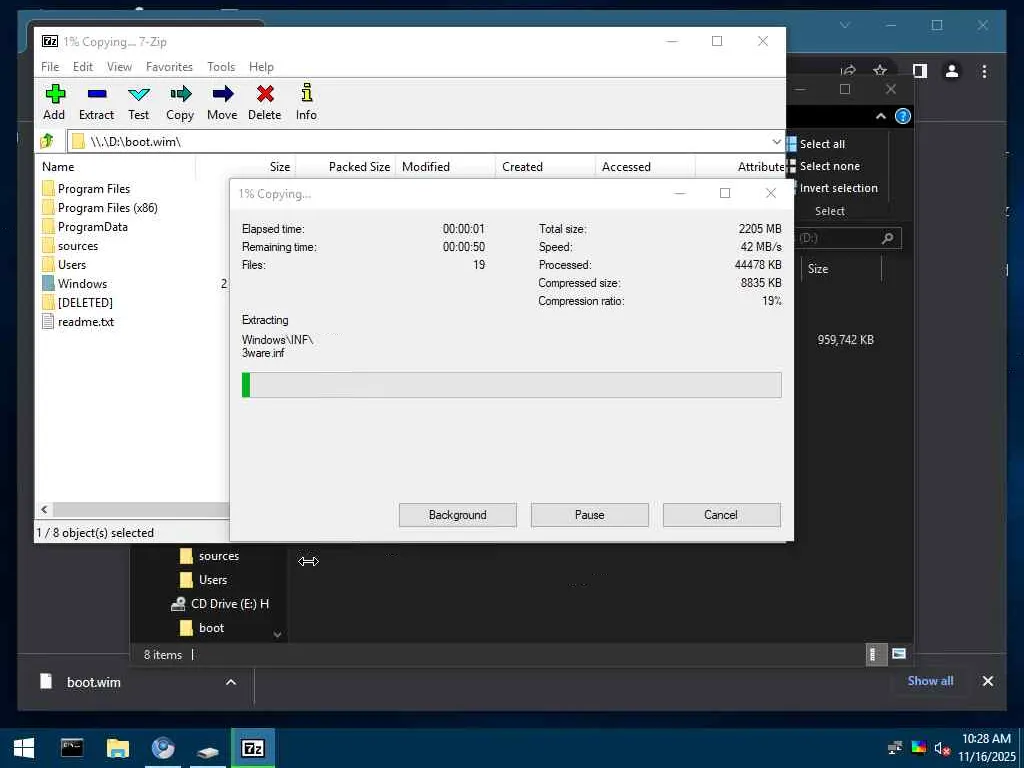Close the browser downloads bar
Screen dimensions: 1024x768
987,681
